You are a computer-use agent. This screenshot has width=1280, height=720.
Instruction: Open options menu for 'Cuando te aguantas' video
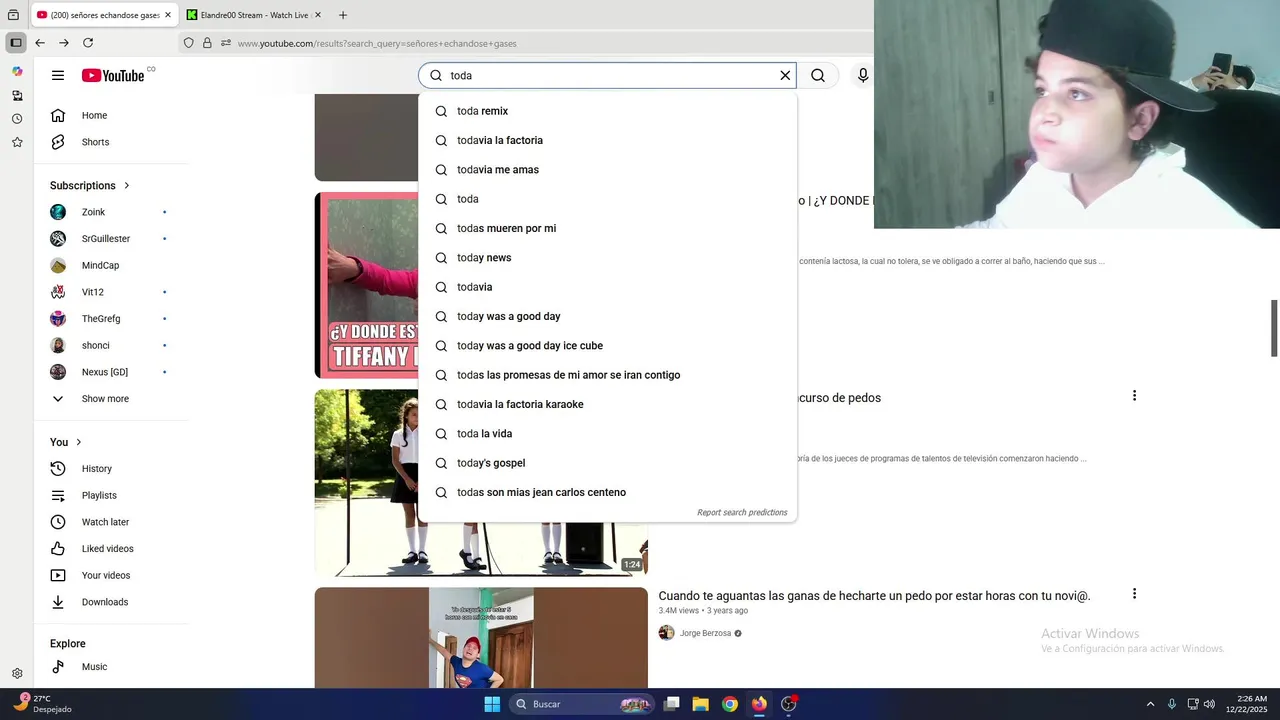(1134, 594)
